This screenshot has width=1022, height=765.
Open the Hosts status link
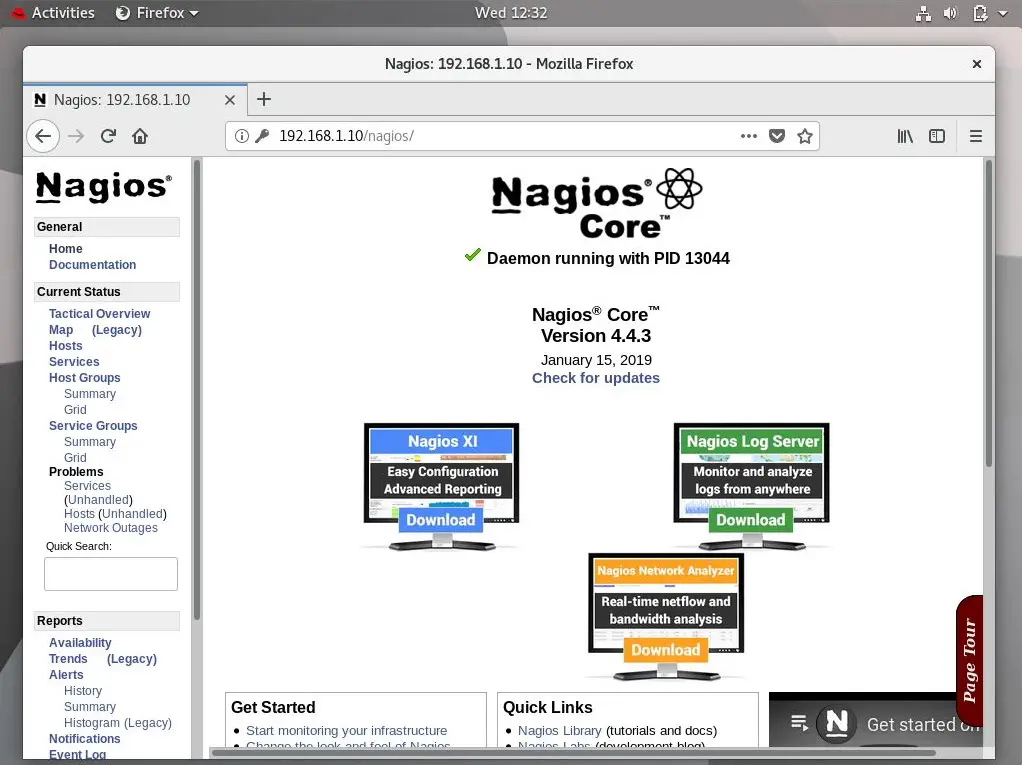pyautogui.click(x=66, y=346)
